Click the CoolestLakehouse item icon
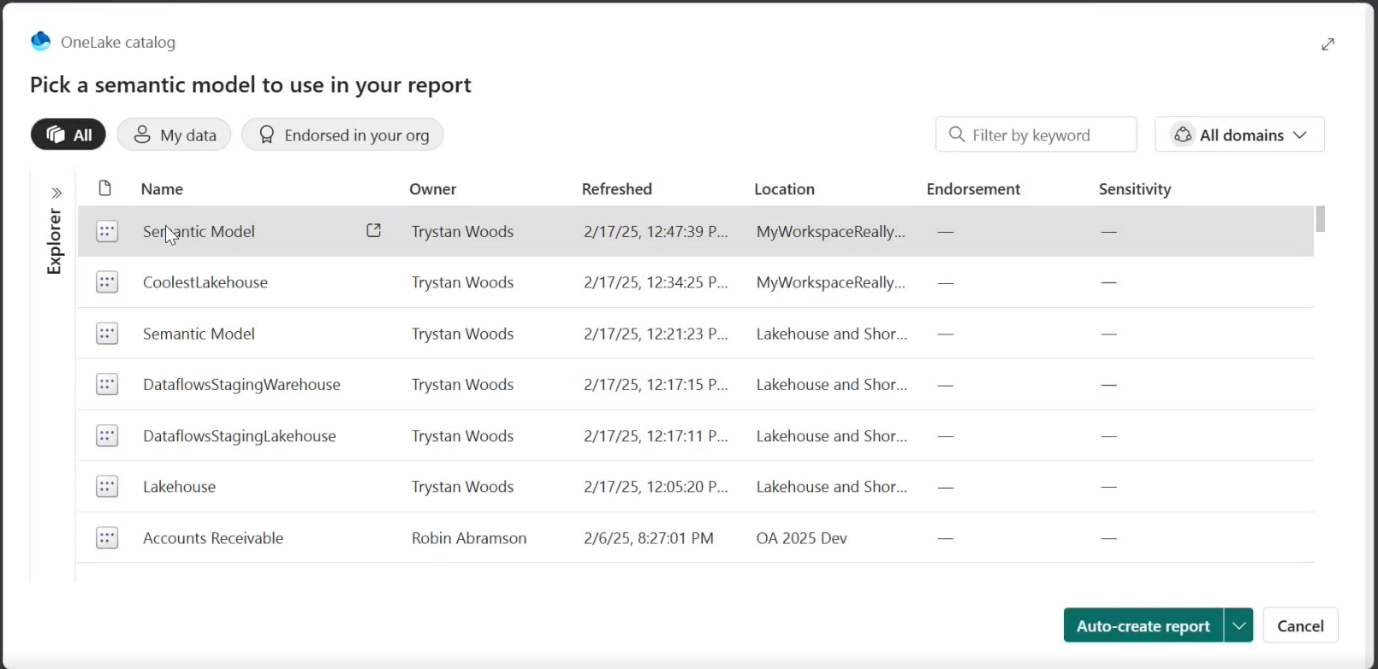Viewport: 1378px width, 669px height. tap(107, 282)
